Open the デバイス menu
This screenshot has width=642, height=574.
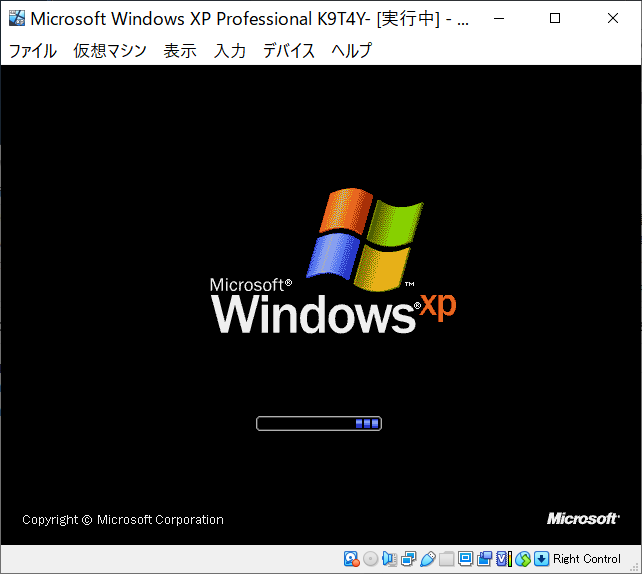click(289, 51)
